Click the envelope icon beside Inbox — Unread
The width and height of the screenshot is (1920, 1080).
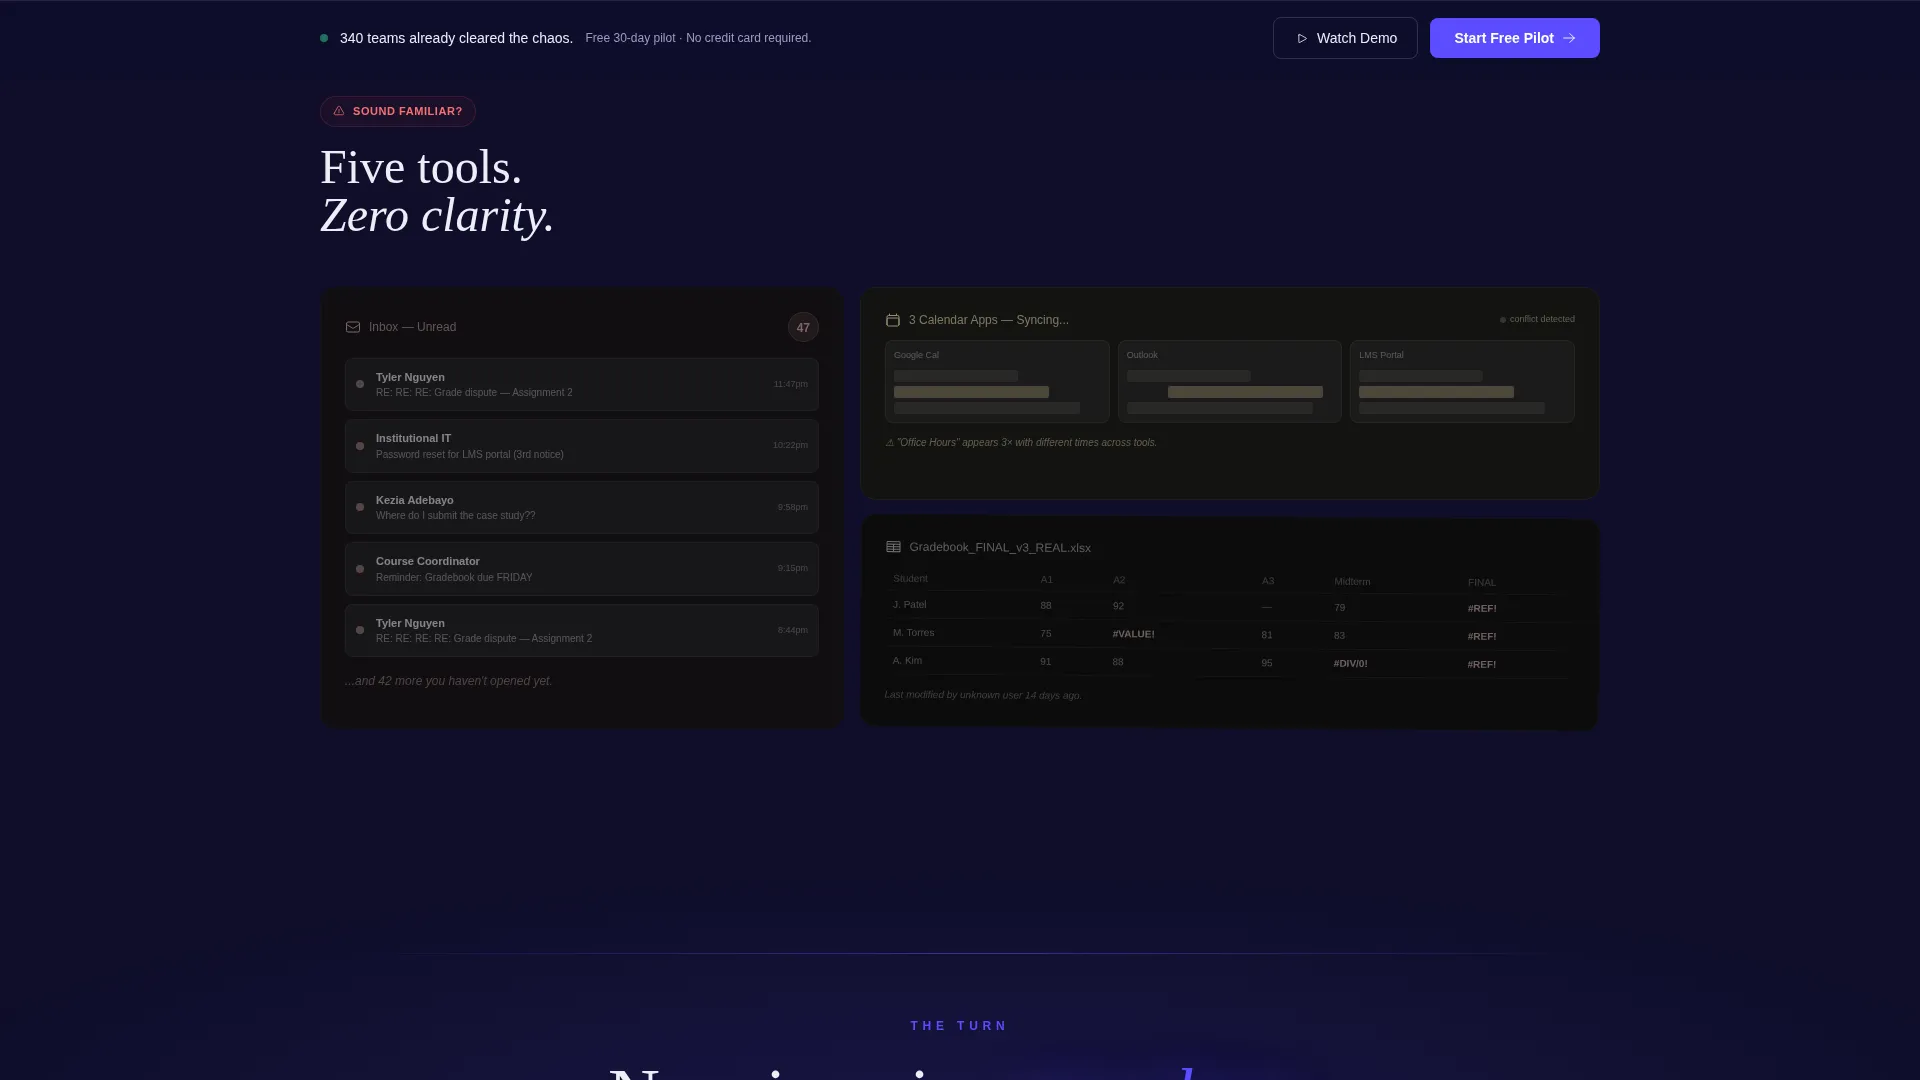point(353,327)
